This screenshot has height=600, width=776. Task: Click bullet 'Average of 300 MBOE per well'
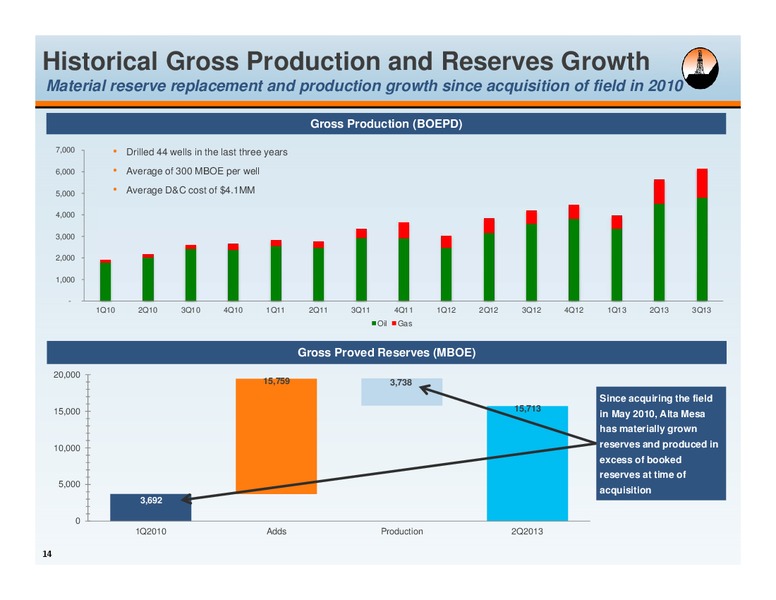193,171
